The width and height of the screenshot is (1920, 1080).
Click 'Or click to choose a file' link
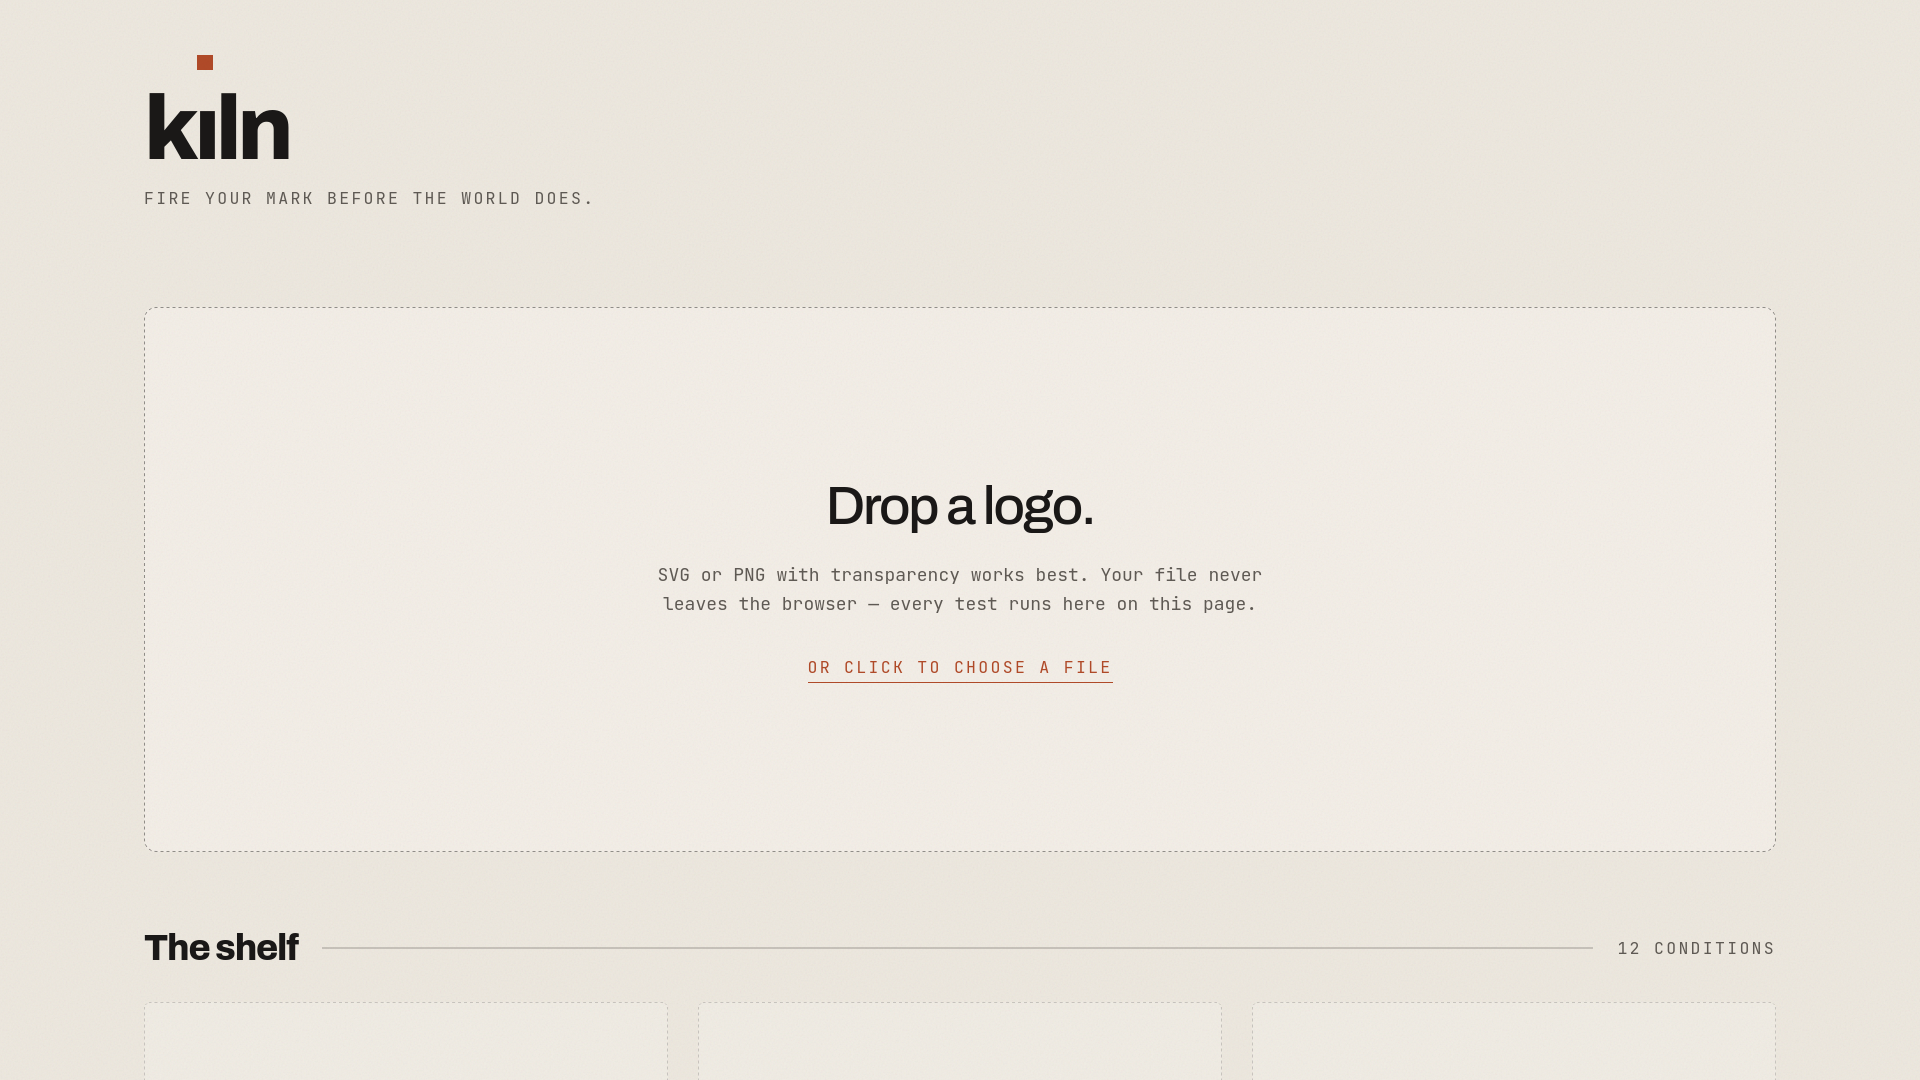960,667
